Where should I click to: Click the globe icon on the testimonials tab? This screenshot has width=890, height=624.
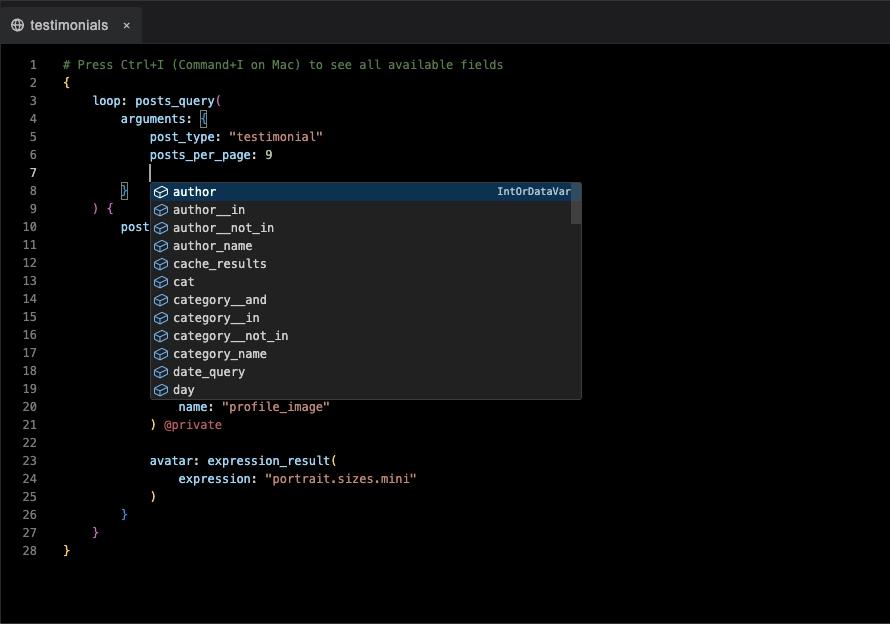17,27
